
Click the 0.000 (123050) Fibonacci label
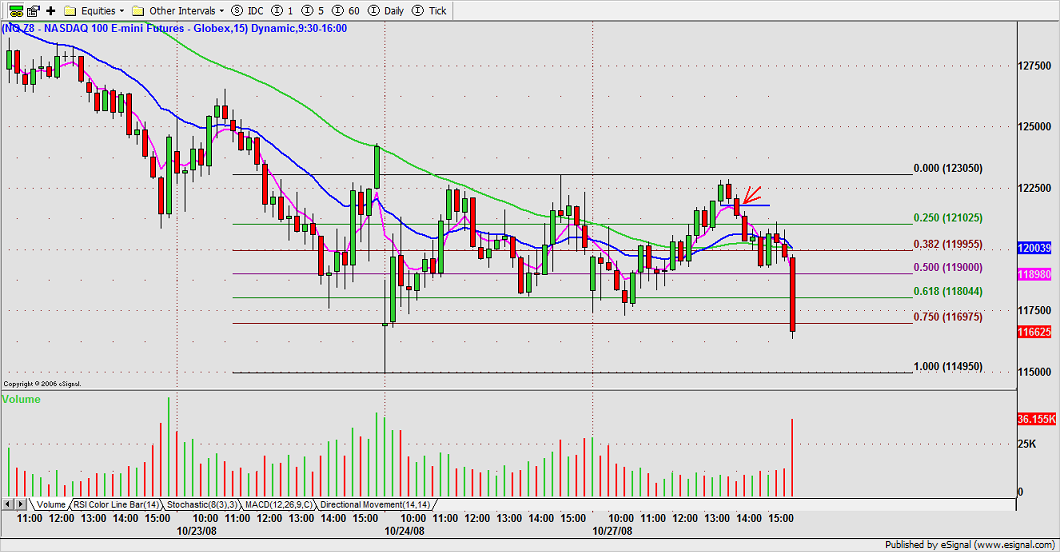[x=948, y=168]
